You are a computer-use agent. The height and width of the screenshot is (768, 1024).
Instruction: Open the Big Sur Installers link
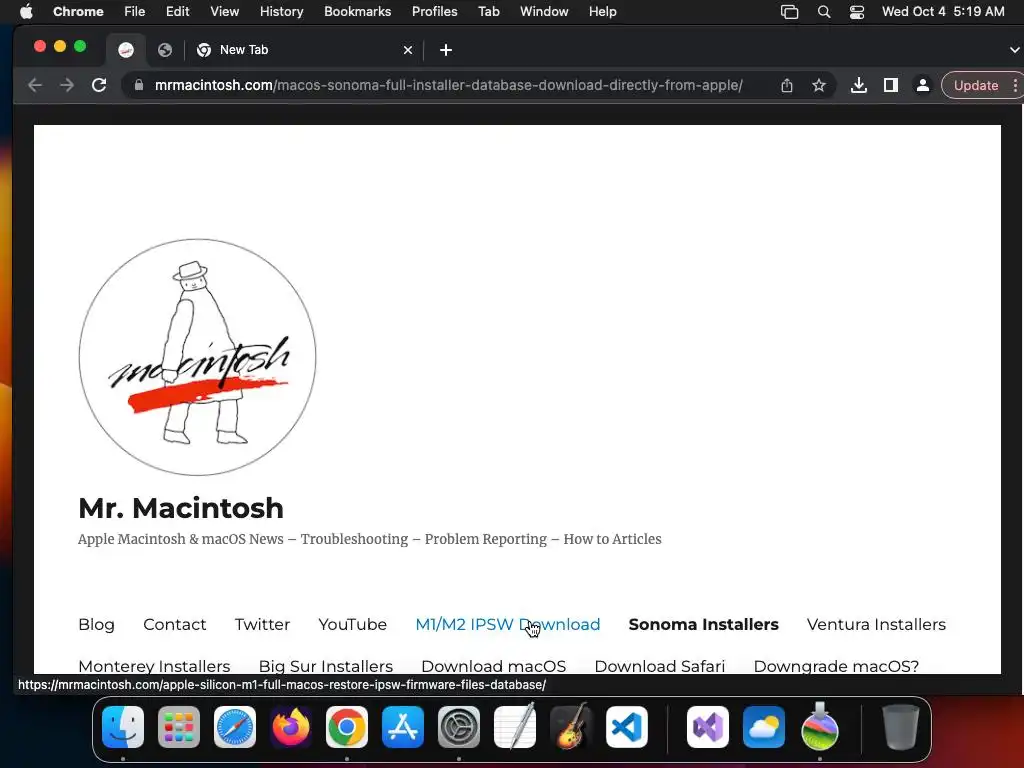(x=326, y=665)
